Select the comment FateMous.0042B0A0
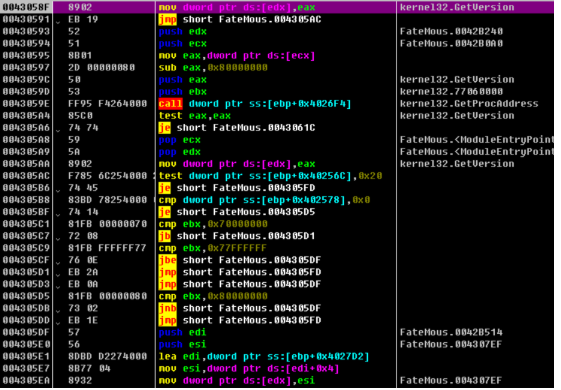This screenshot has height=390, width=561. [451, 44]
